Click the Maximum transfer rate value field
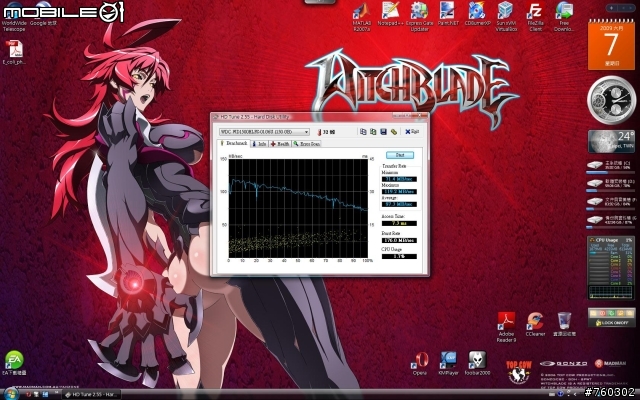The width and height of the screenshot is (640, 400). tap(399, 191)
